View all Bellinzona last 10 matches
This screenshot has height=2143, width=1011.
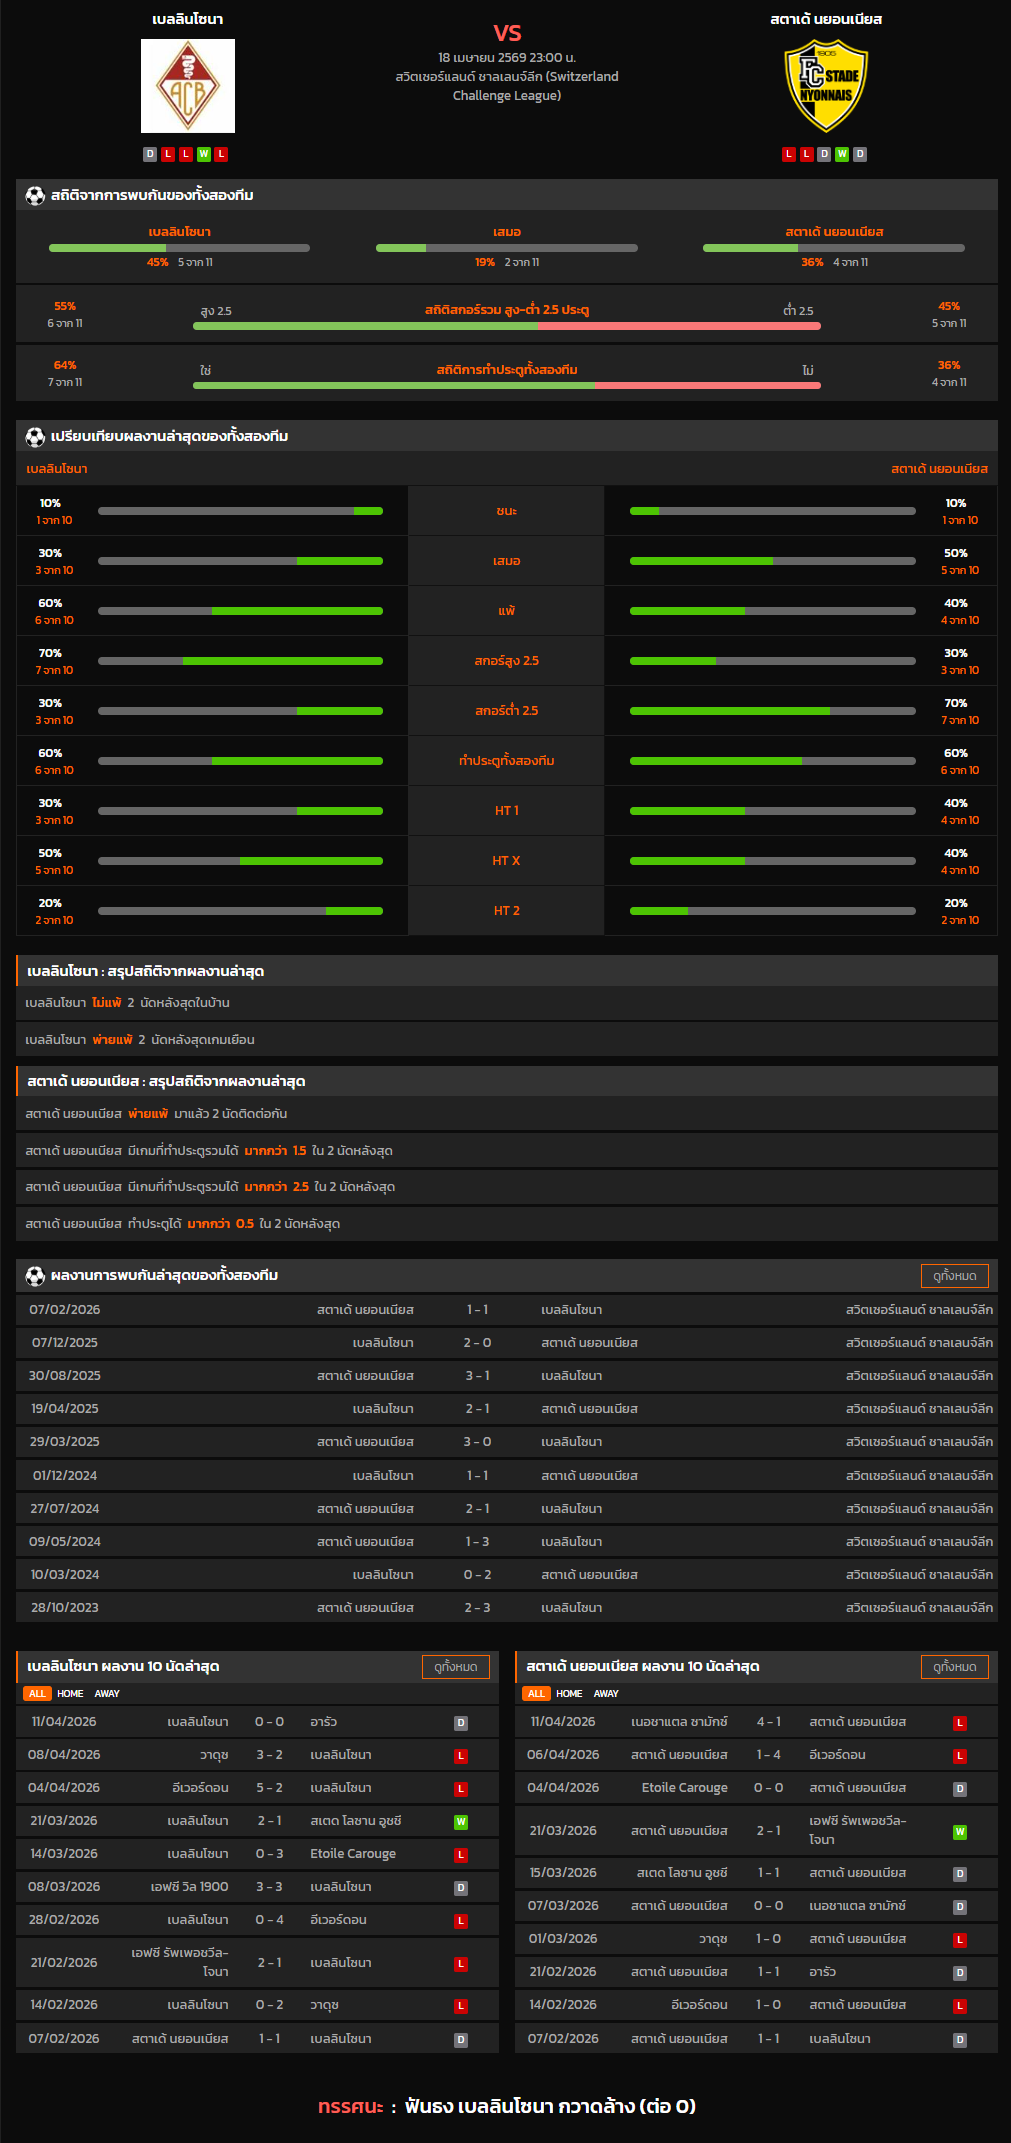pos(456,1666)
